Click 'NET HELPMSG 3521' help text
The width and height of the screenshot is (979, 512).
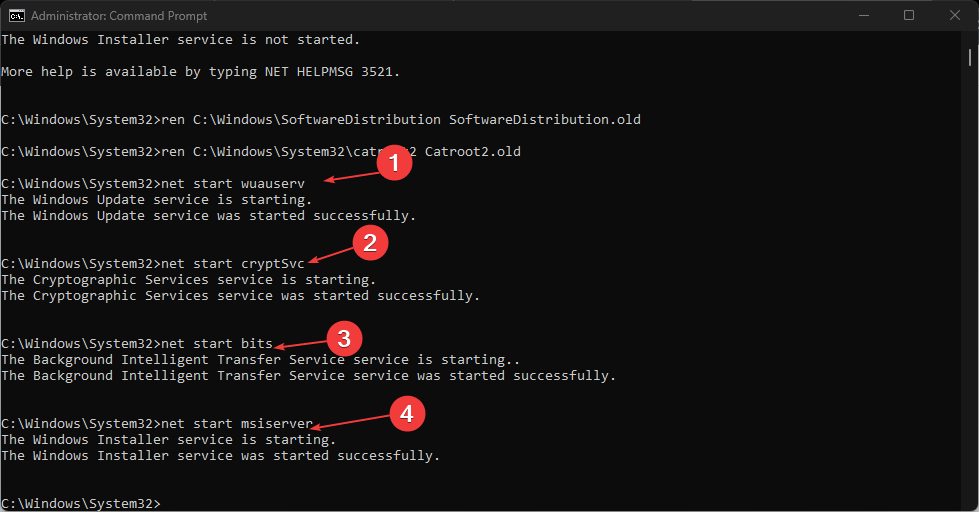pos(328,72)
